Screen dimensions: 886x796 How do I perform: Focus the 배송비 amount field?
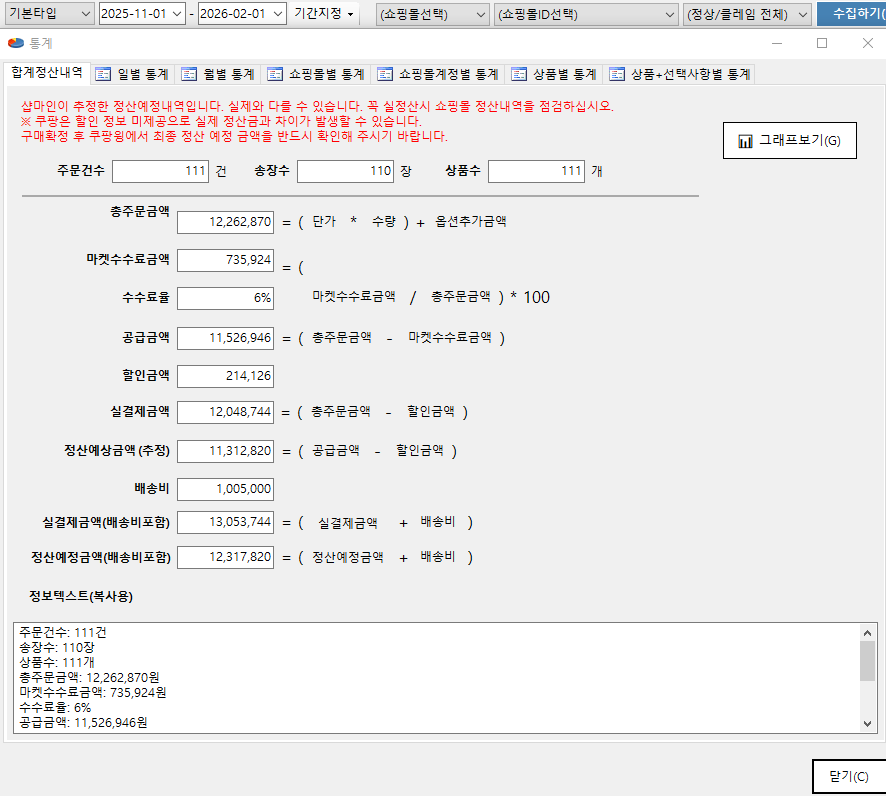225,489
